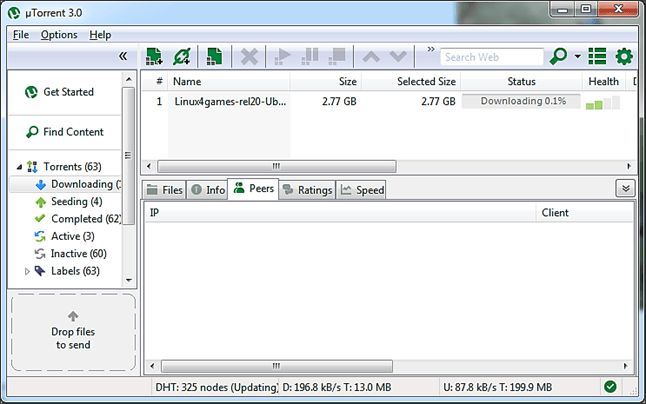
Task: Collapse the Torrents tree arrow
Action: click(19, 167)
